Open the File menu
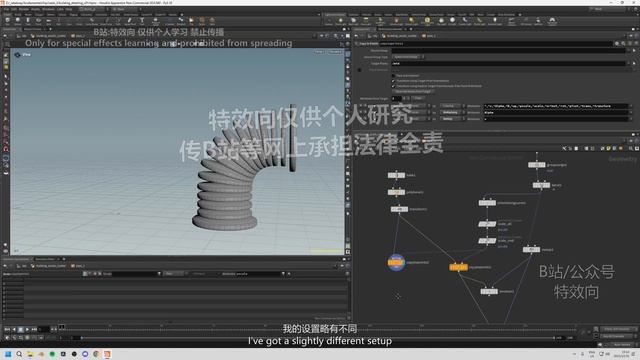 (x=6, y=9)
